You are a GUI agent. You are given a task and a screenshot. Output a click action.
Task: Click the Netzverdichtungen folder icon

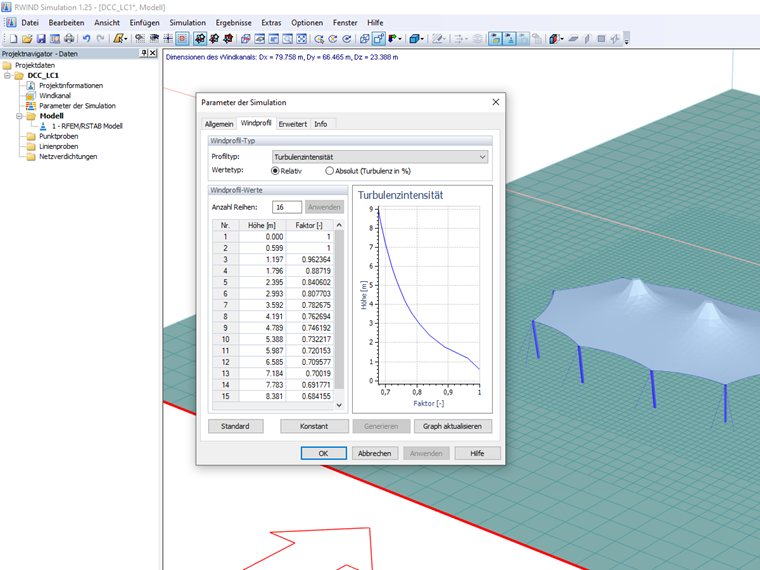(x=31, y=157)
